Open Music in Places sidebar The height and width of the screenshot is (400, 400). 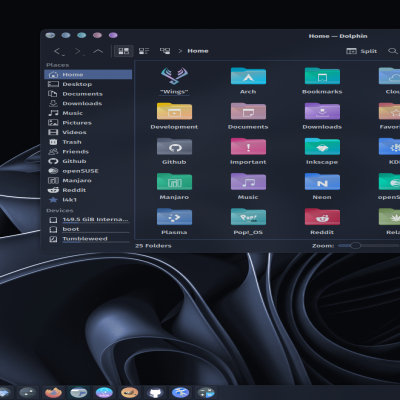tap(88, 113)
